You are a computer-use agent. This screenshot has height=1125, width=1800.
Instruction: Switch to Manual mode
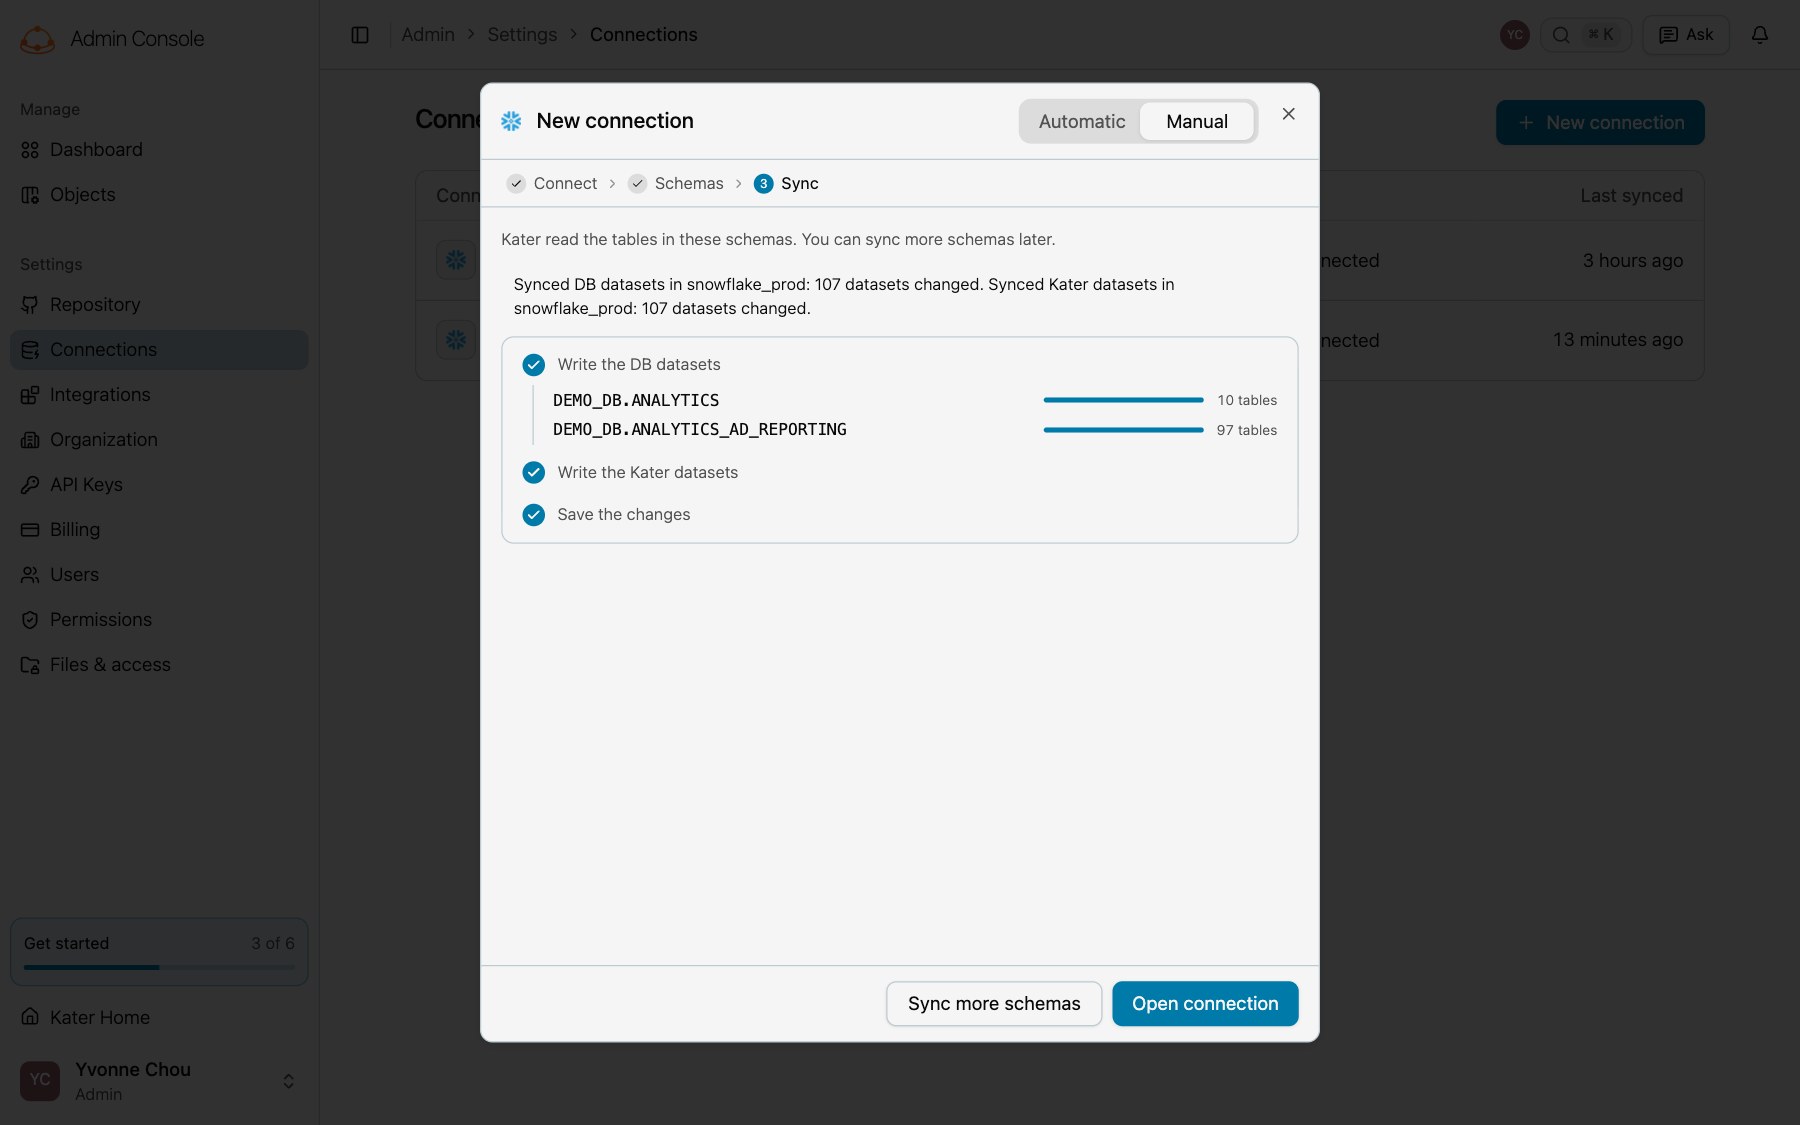tap(1197, 121)
